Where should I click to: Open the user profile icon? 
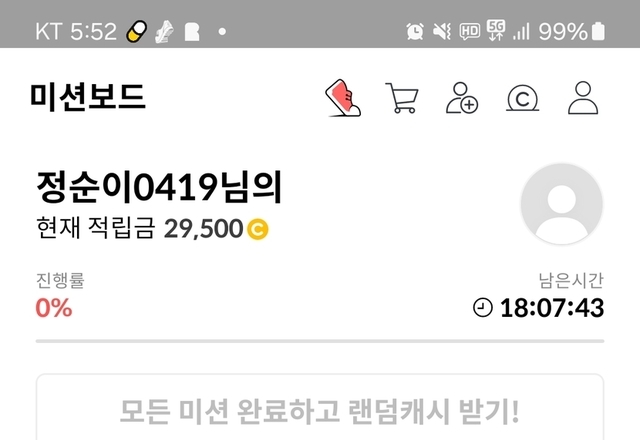pos(583,98)
